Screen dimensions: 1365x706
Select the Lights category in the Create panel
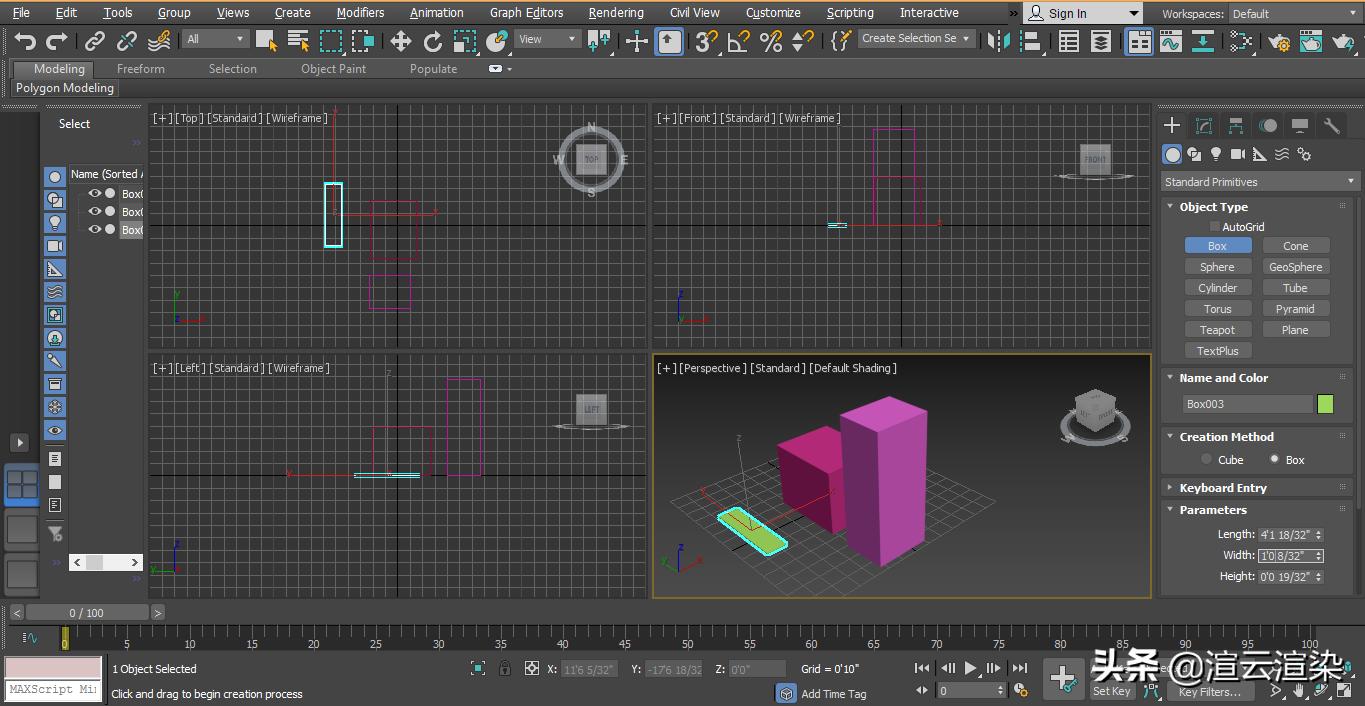(x=1216, y=154)
